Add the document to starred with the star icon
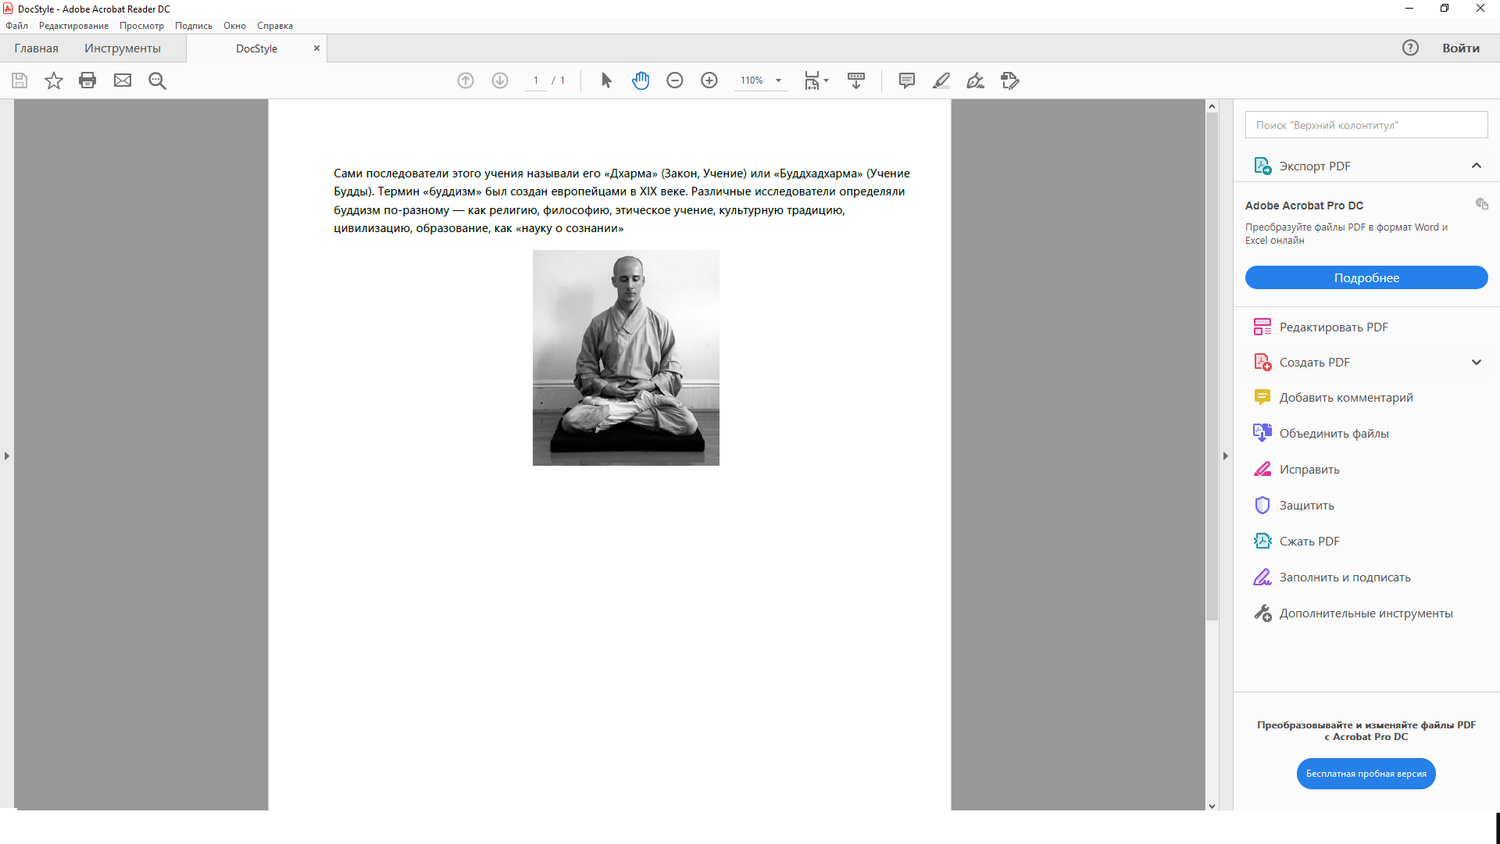The height and width of the screenshot is (844, 1500). tap(54, 81)
